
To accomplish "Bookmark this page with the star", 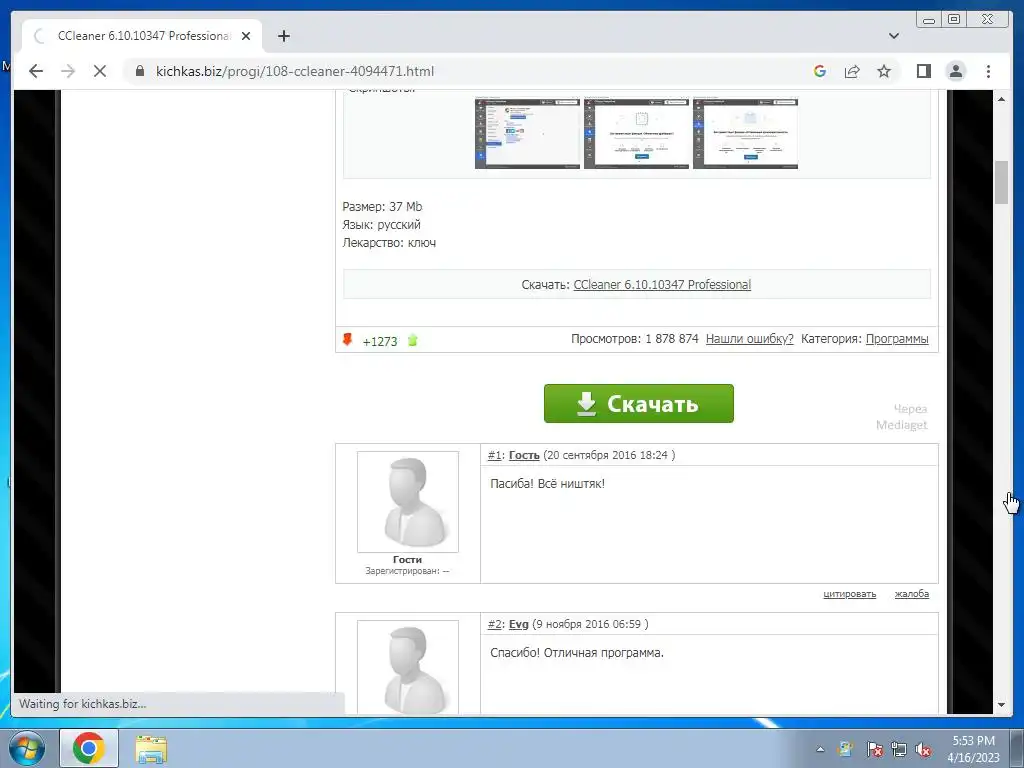I will pyautogui.click(x=884, y=71).
